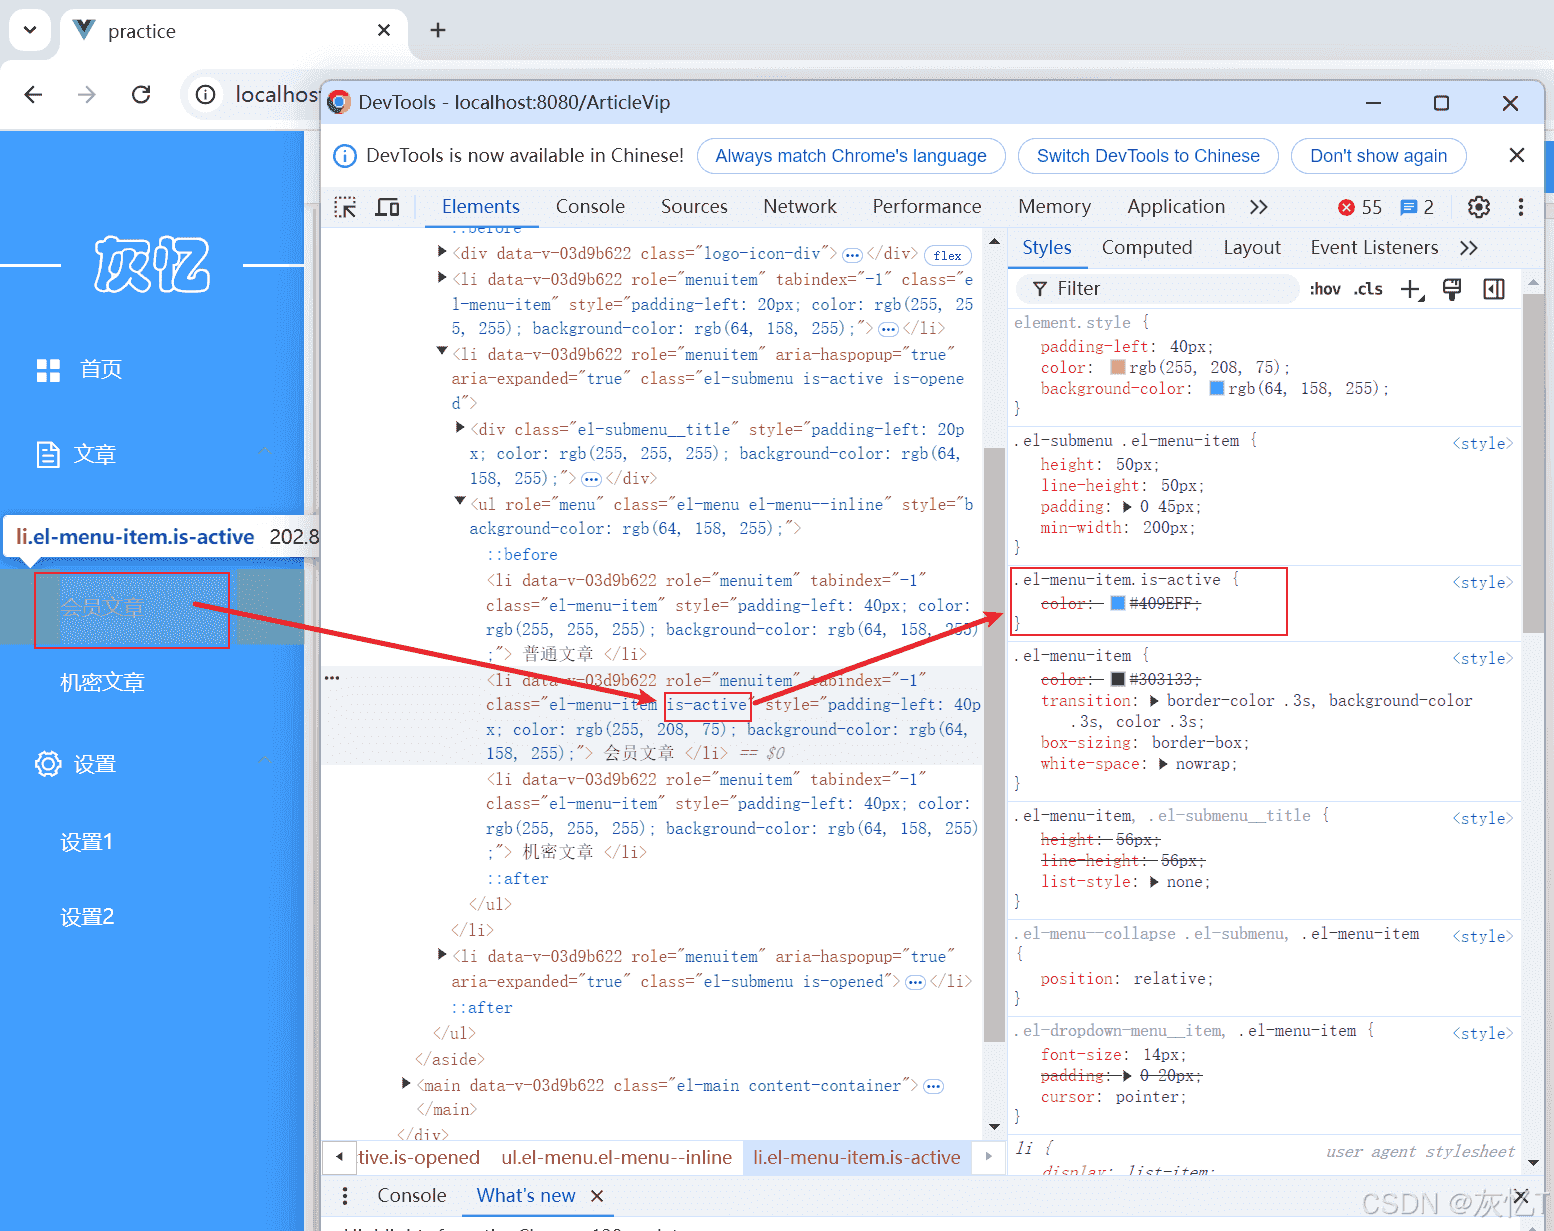
Task: Activate the inspect element picker icon
Action: click(345, 207)
